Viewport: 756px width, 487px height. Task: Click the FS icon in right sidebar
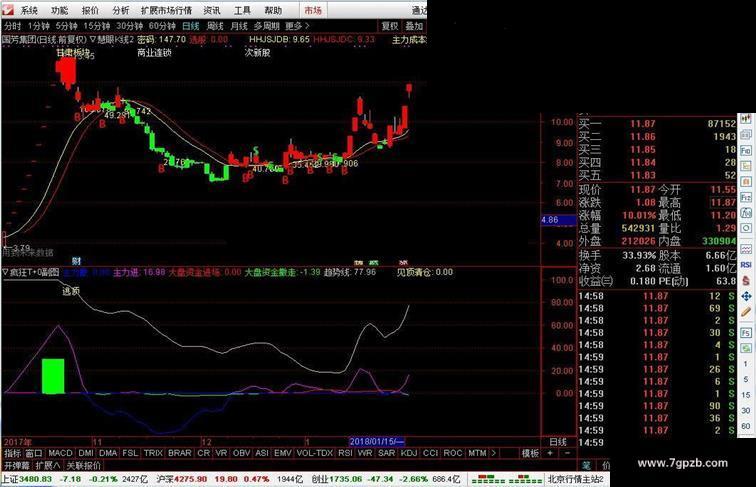click(x=746, y=333)
